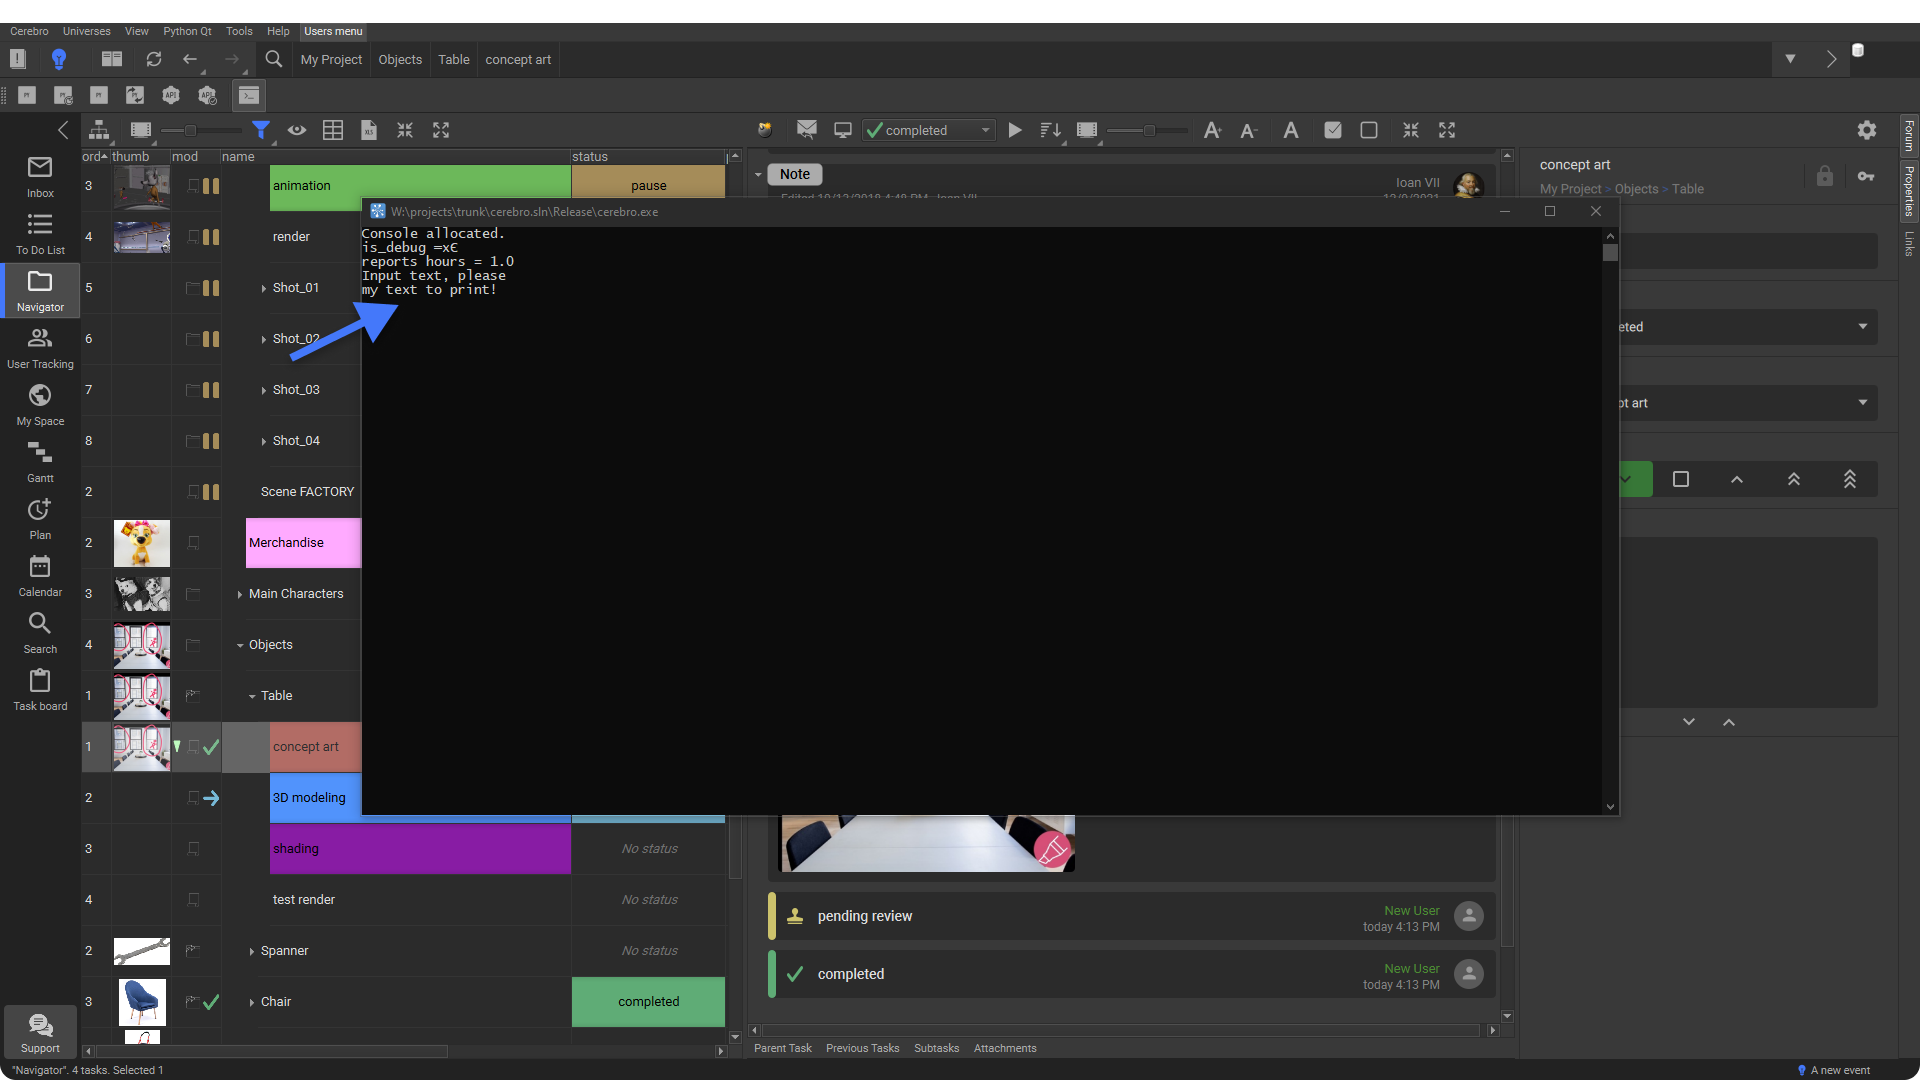Toggle the flag marker on the Main Characters row
Image resolution: width=1920 pixels, height=1080 pixels.
click(193, 594)
